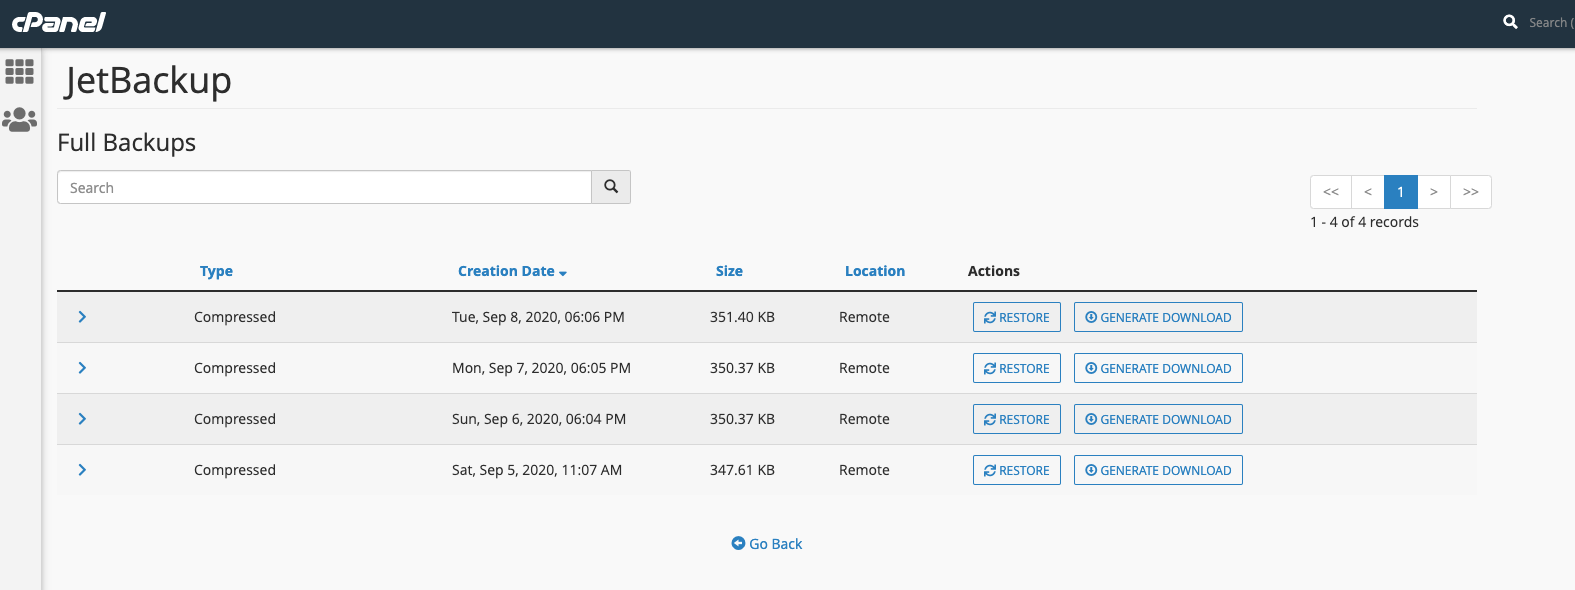This screenshot has width=1575, height=590.
Task: Focus the top-right cPanel search field
Action: pos(1551,22)
